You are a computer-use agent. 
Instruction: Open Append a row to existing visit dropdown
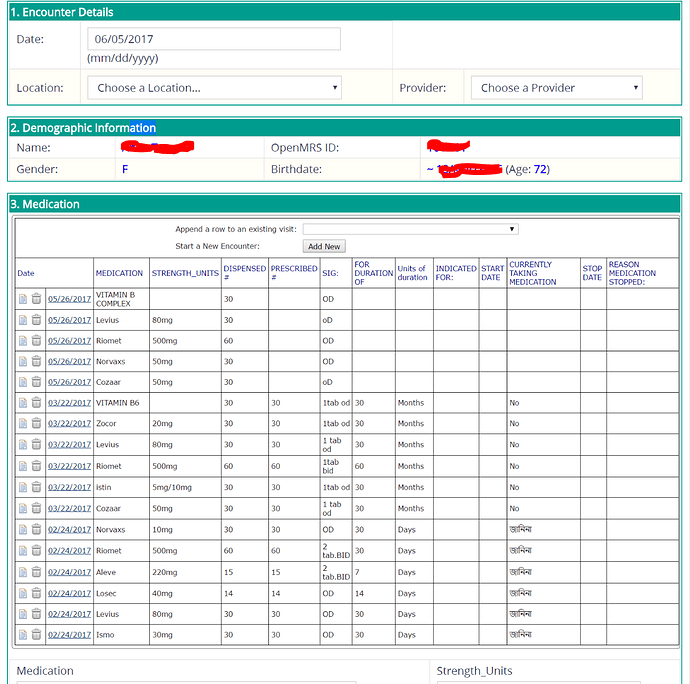(411, 229)
